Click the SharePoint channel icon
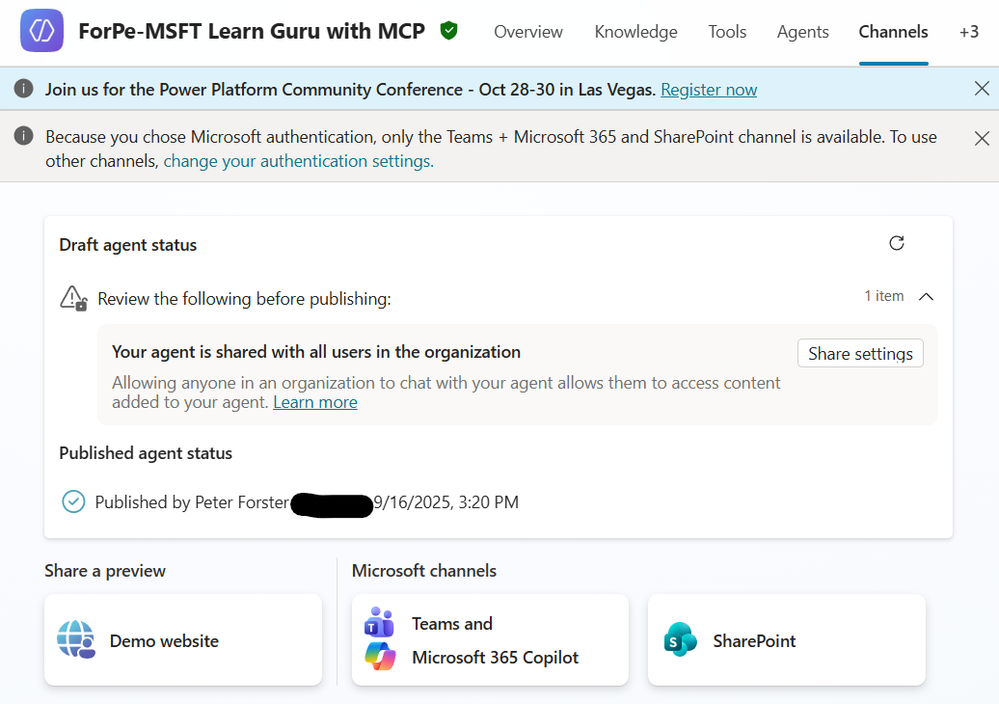The height and width of the screenshot is (704, 999). coord(680,640)
